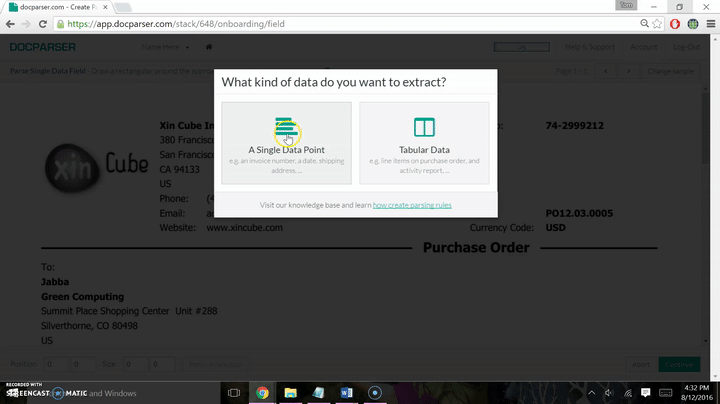Open Task View in the taskbar

[233, 393]
